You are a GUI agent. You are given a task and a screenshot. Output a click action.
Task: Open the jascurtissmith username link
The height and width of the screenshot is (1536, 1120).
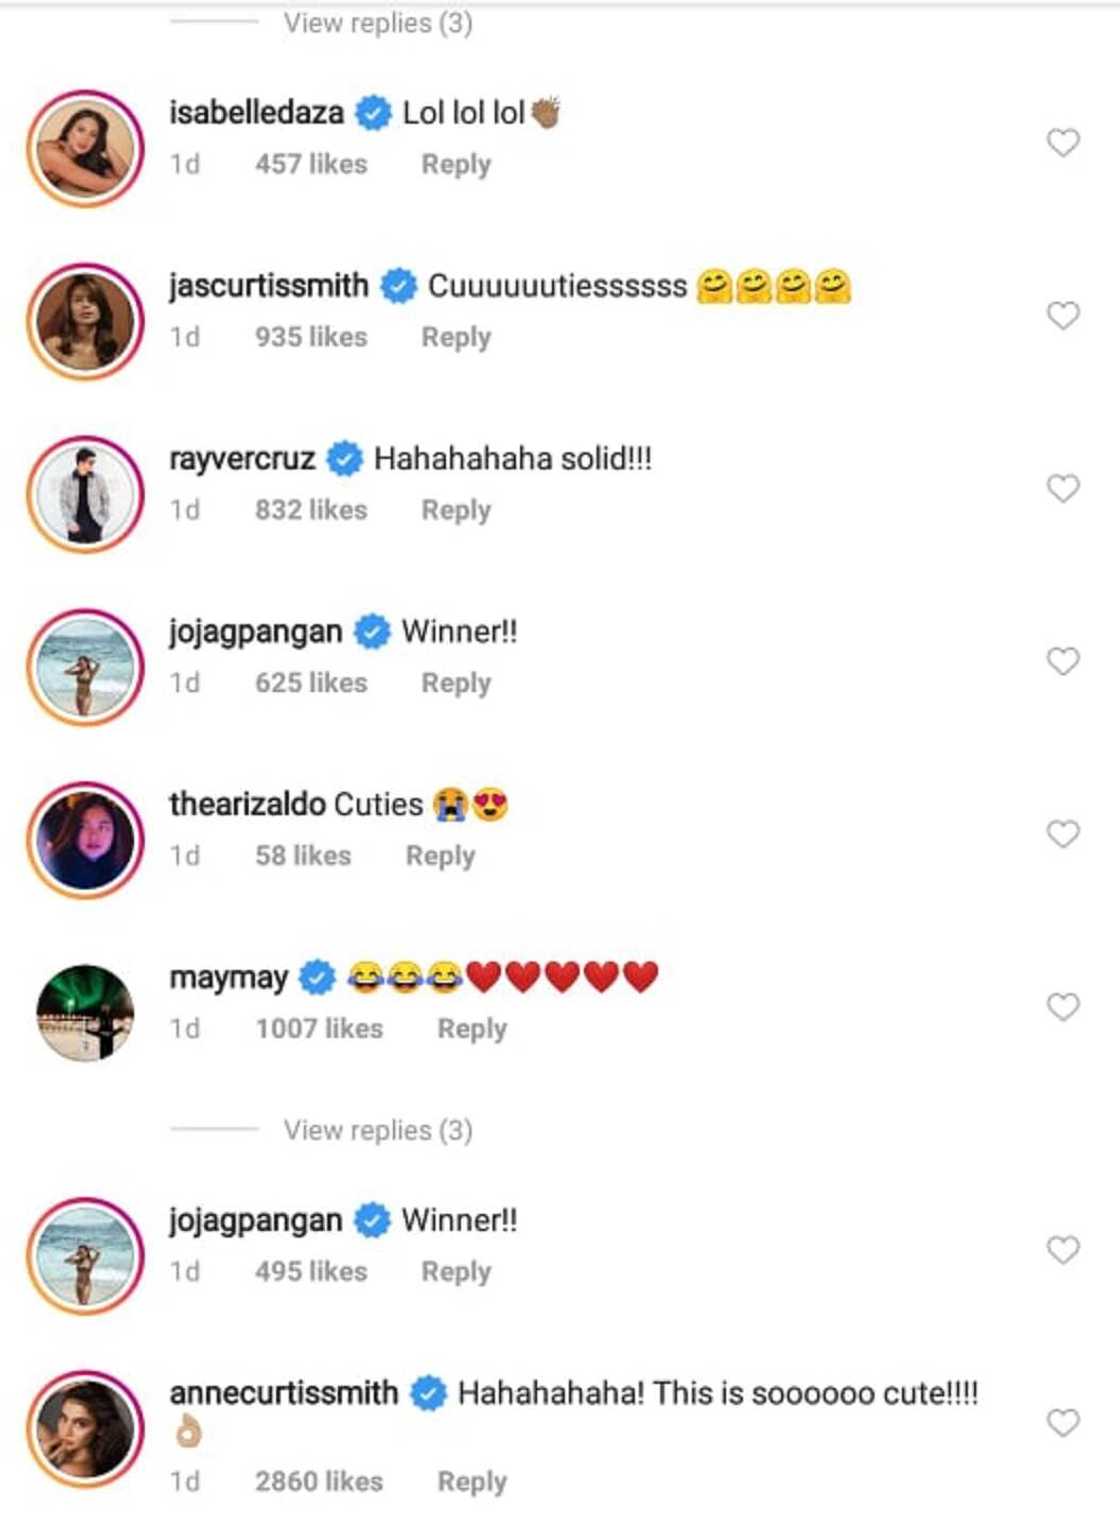pyautogui.click(x=268, y=286)
